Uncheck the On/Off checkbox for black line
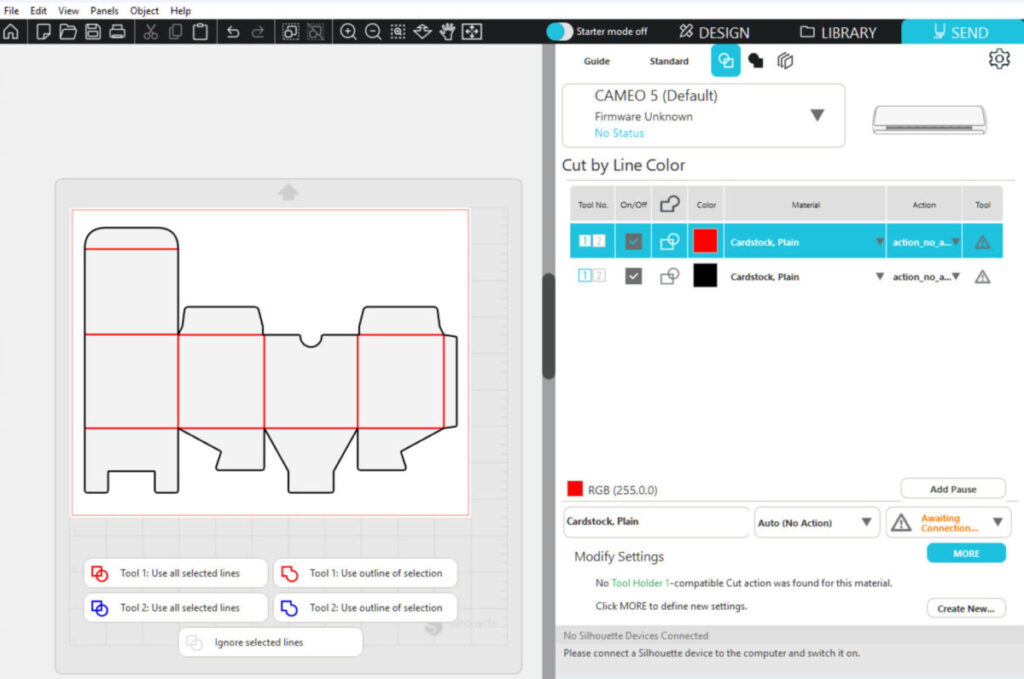 [x=634, y=276]
